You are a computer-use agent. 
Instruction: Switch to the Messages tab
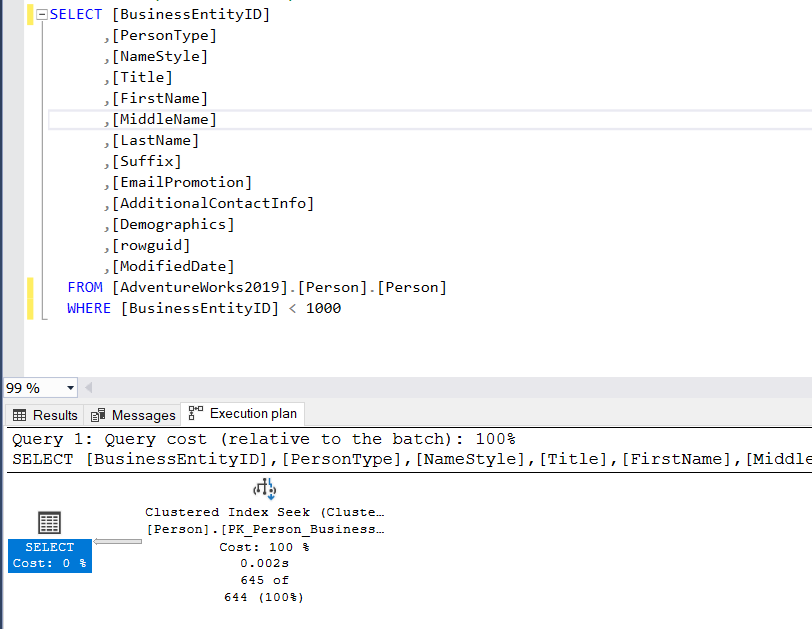pos(133,415)
